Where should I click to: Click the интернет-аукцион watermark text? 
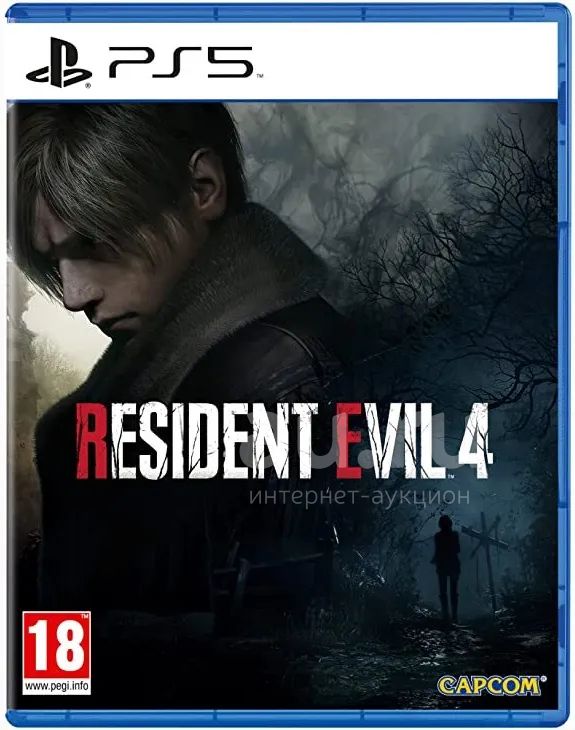point(359,497)
